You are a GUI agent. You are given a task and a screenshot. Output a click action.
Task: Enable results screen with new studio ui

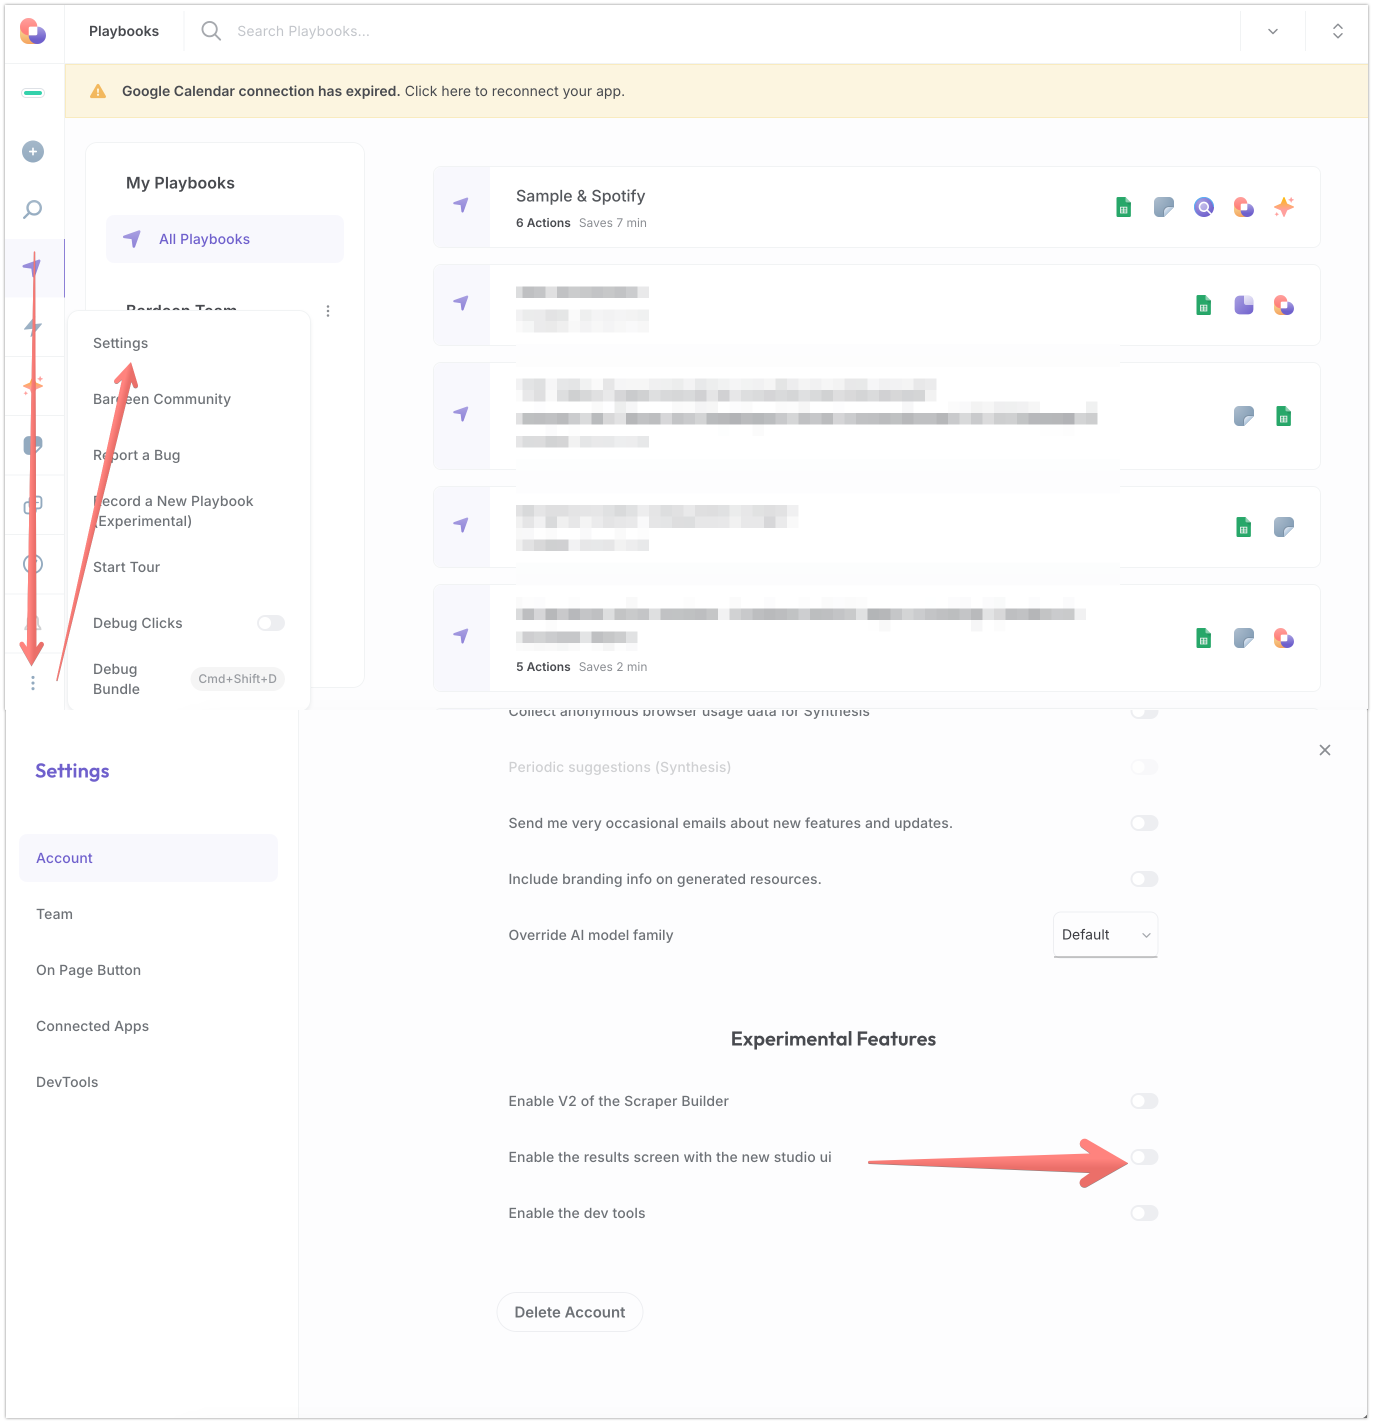pos(1144,1157)
